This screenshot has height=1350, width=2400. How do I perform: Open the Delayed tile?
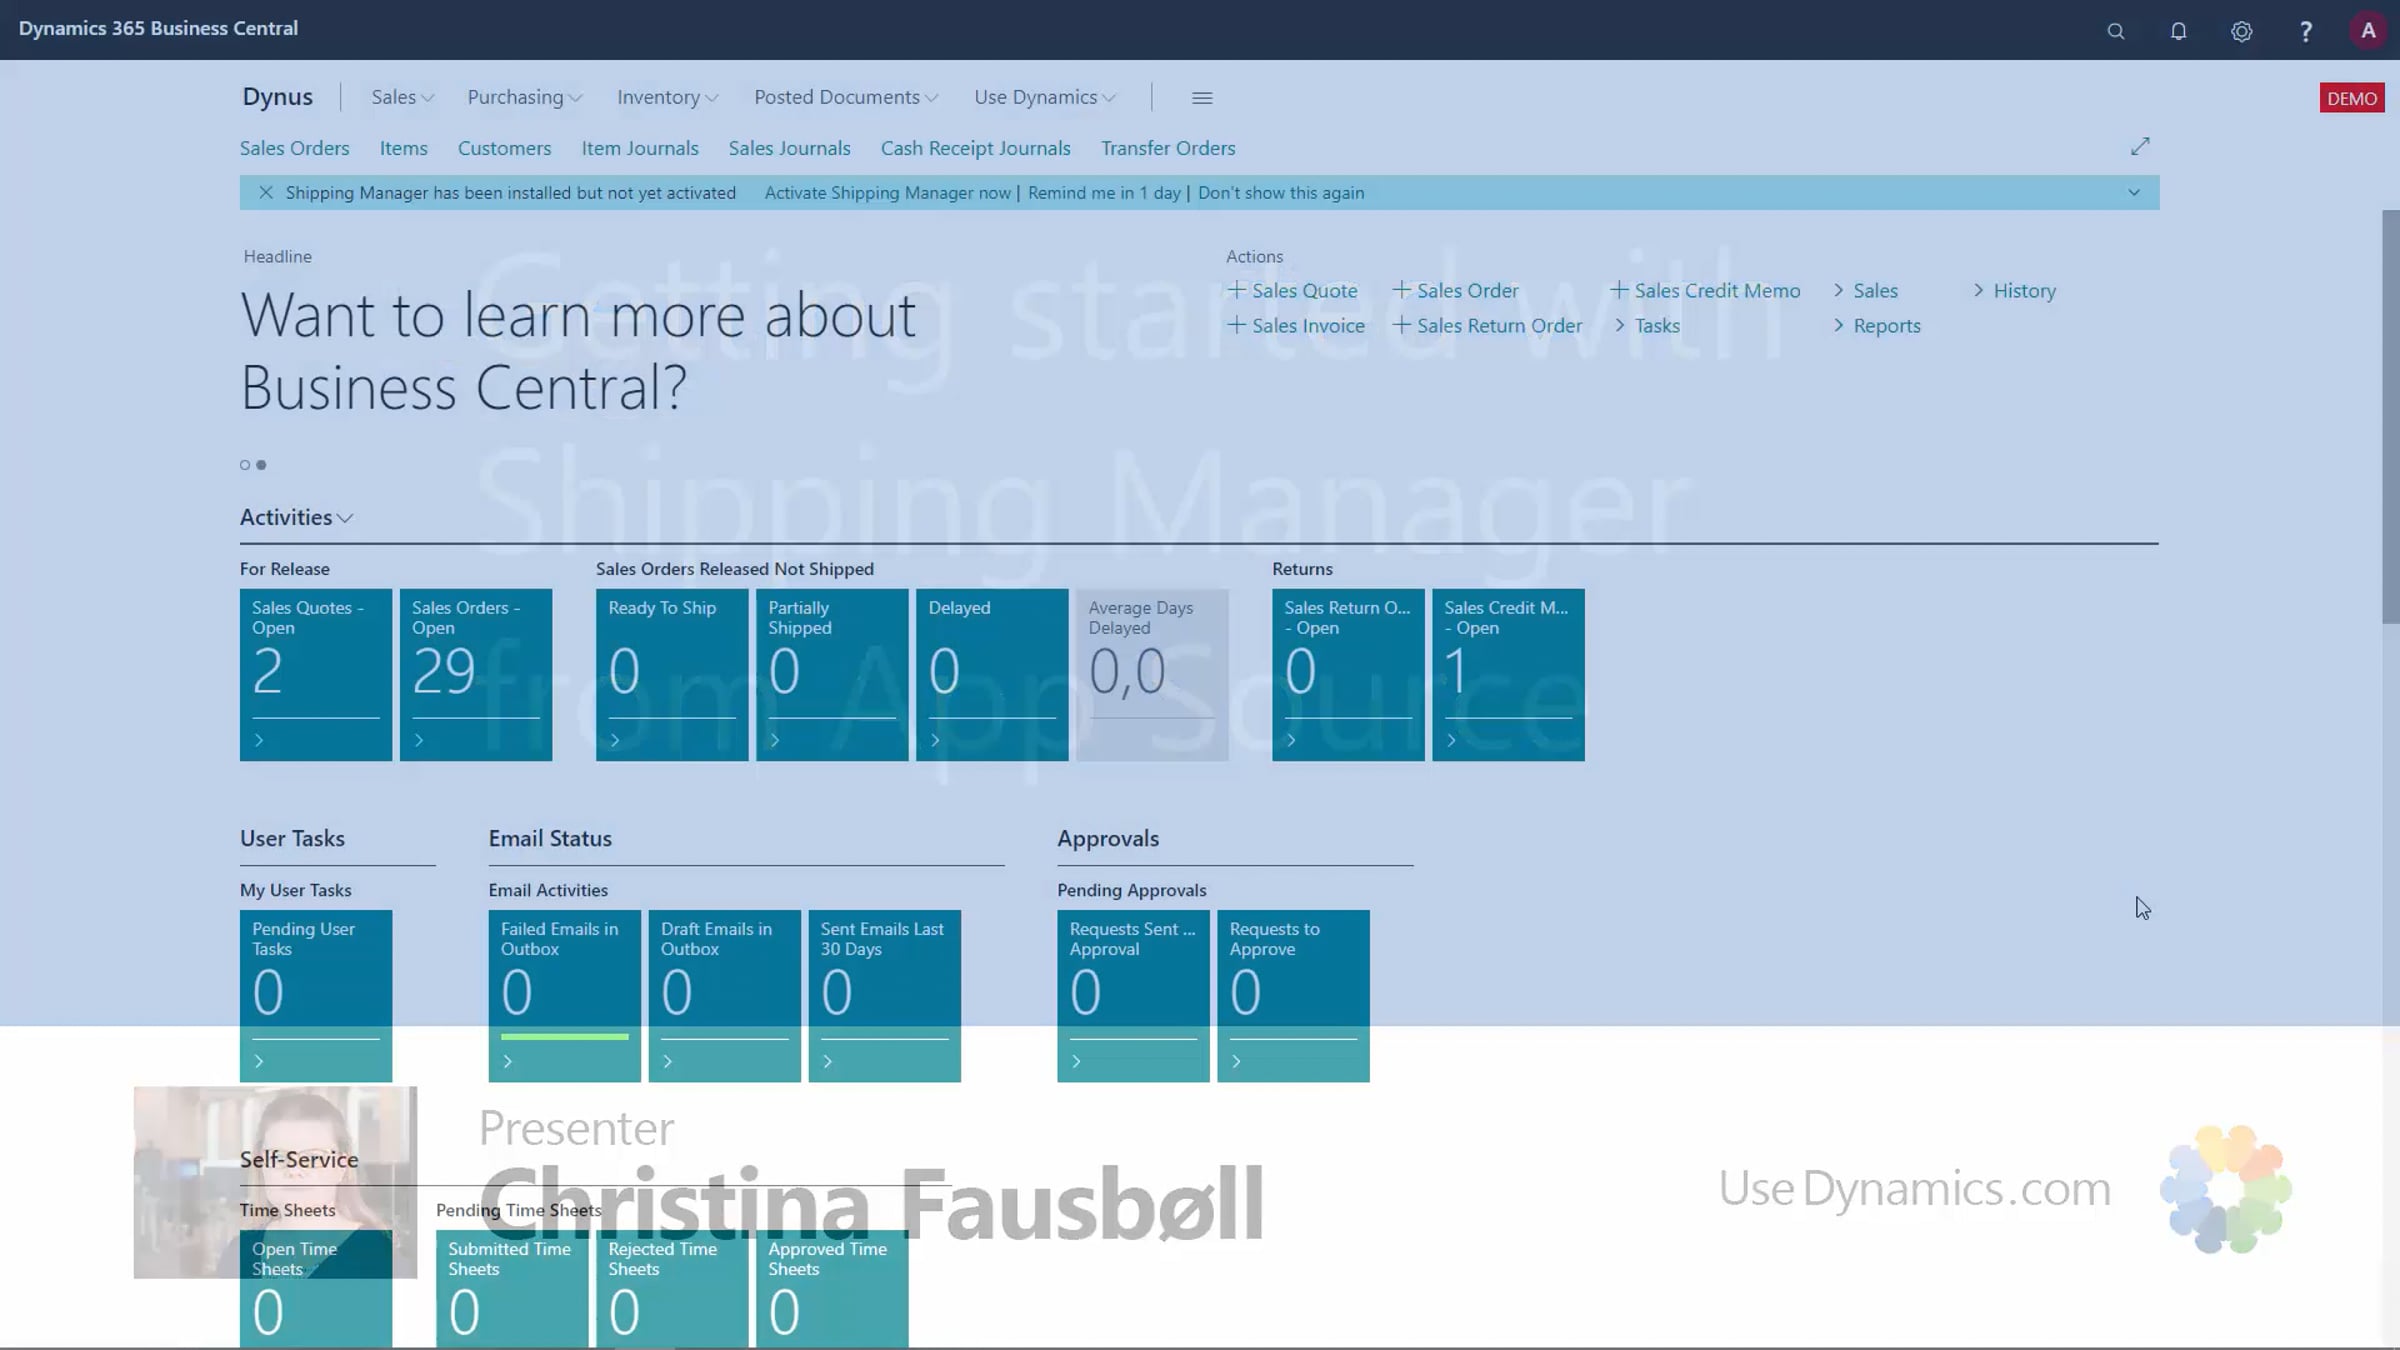pyautogui.click(x=992, y=675)
